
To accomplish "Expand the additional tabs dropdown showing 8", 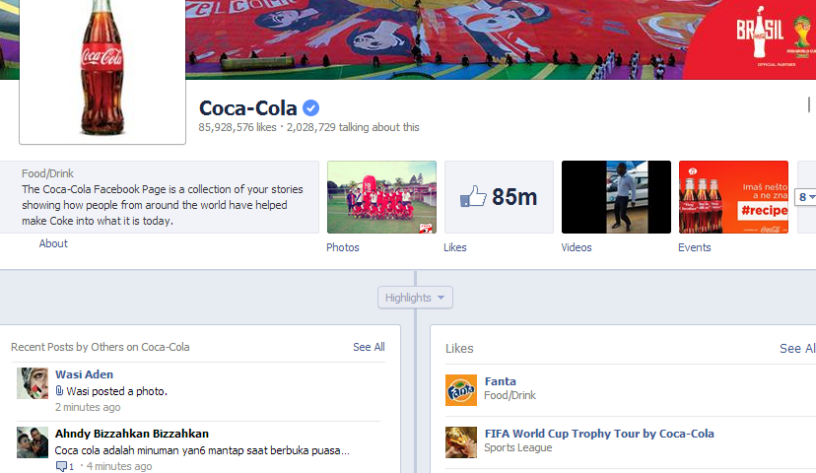I will click(x=806, y=197).
